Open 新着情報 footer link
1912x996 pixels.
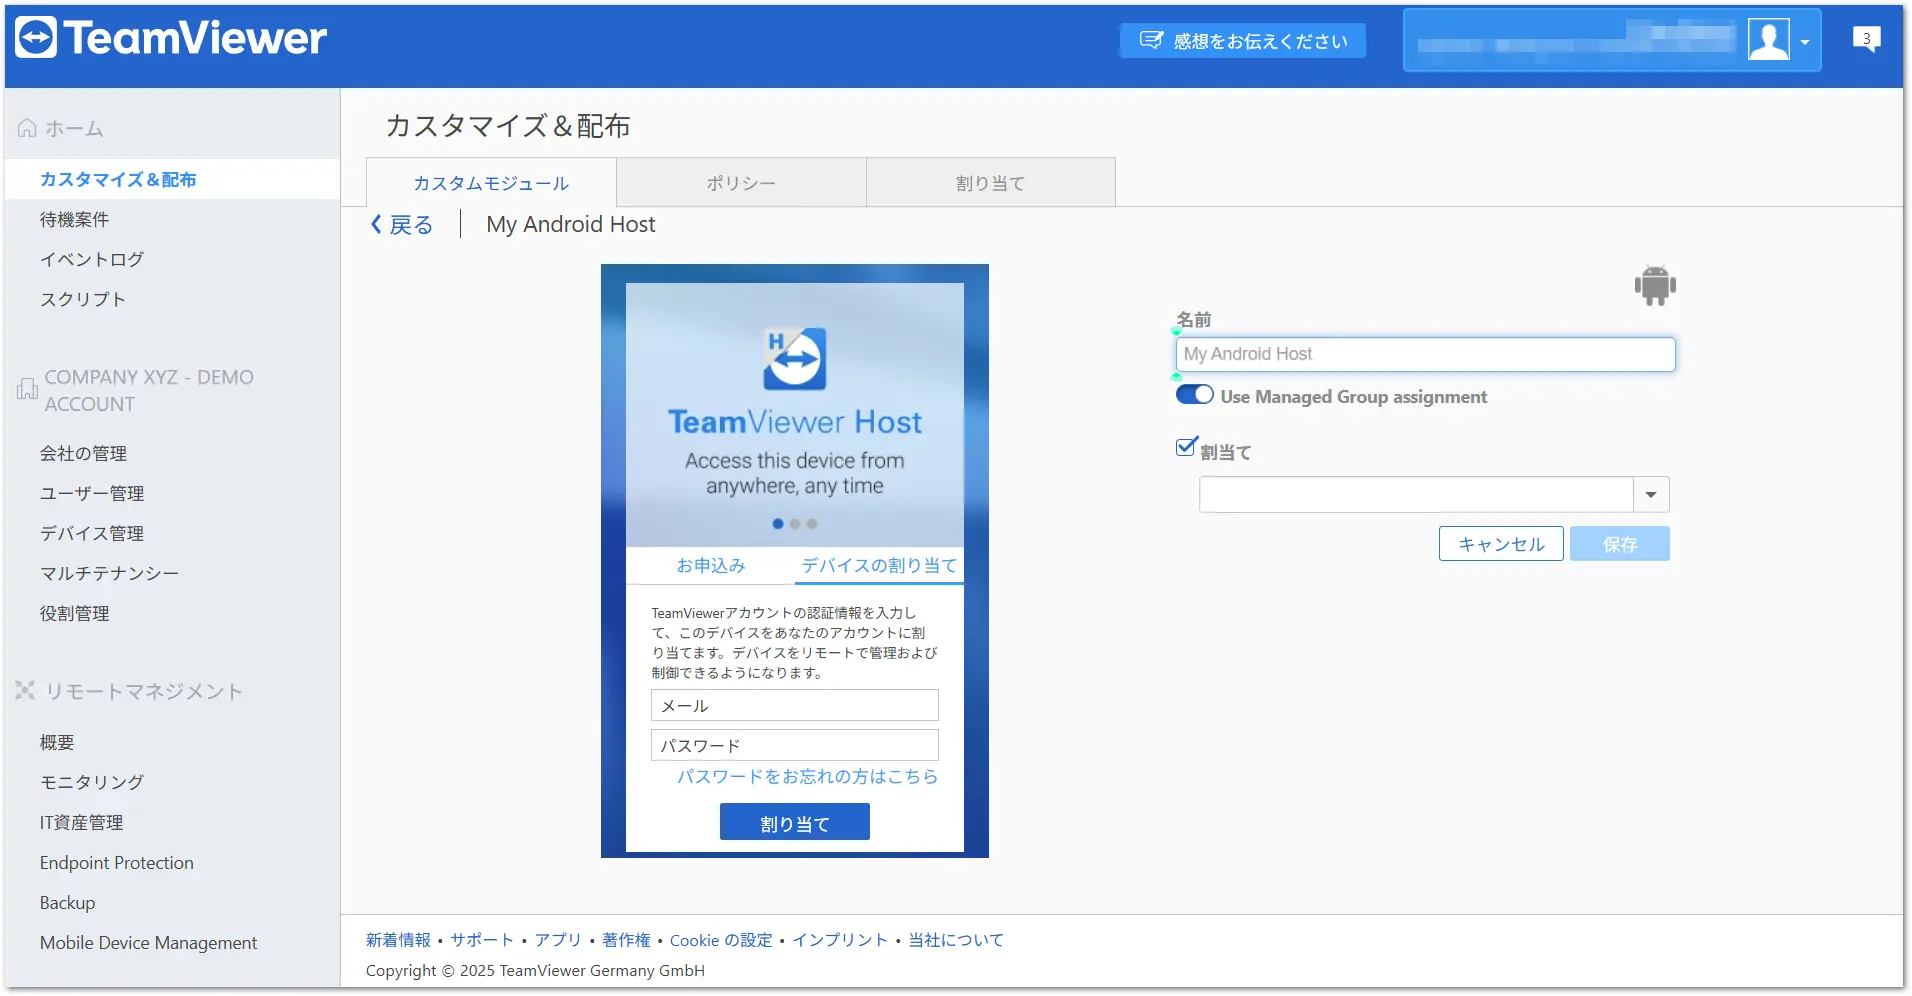point(398,940)
